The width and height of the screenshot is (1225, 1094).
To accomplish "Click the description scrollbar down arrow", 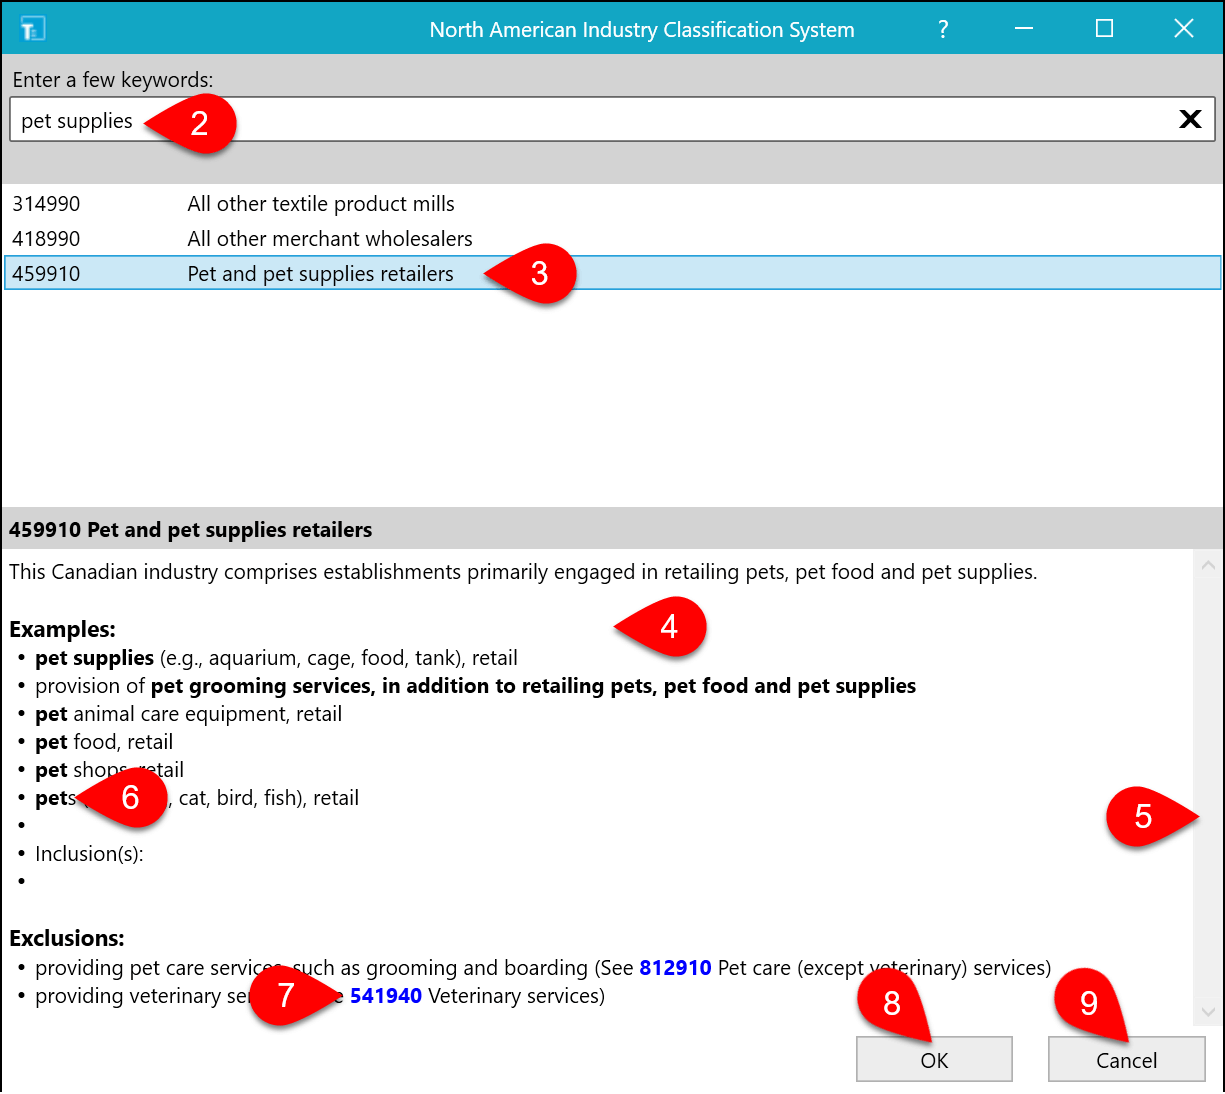I will click(x=1208, y=1011).
